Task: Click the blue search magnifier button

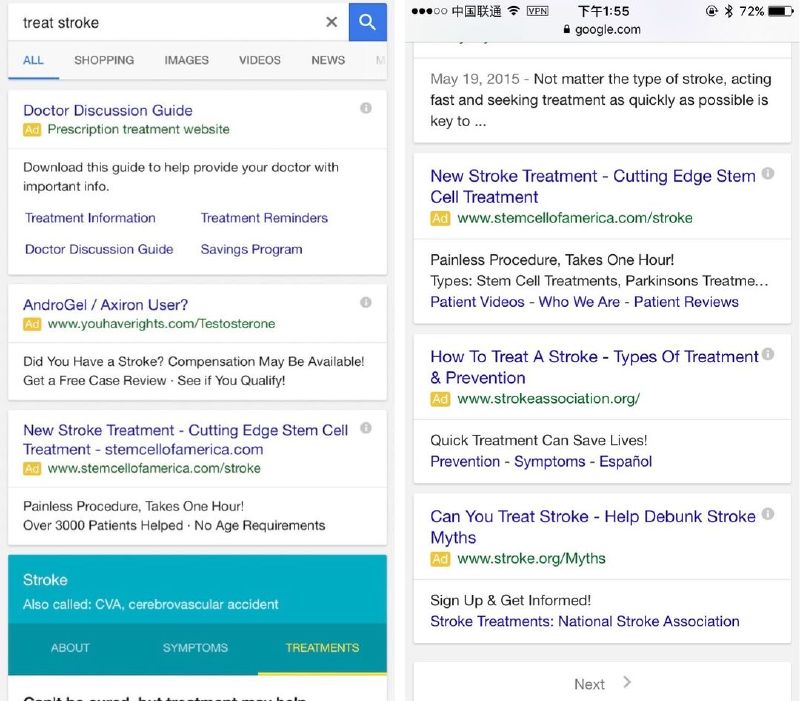Action: click(367, 22)
